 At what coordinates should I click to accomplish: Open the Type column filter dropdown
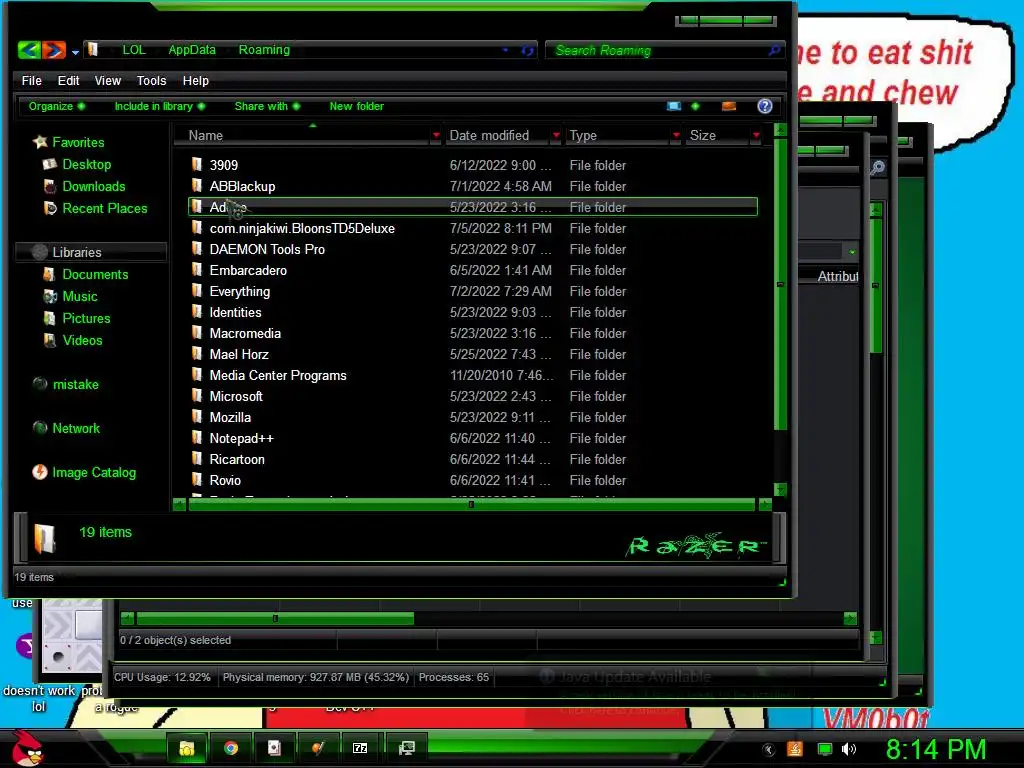pyautogui.click(x=676, y=135)
